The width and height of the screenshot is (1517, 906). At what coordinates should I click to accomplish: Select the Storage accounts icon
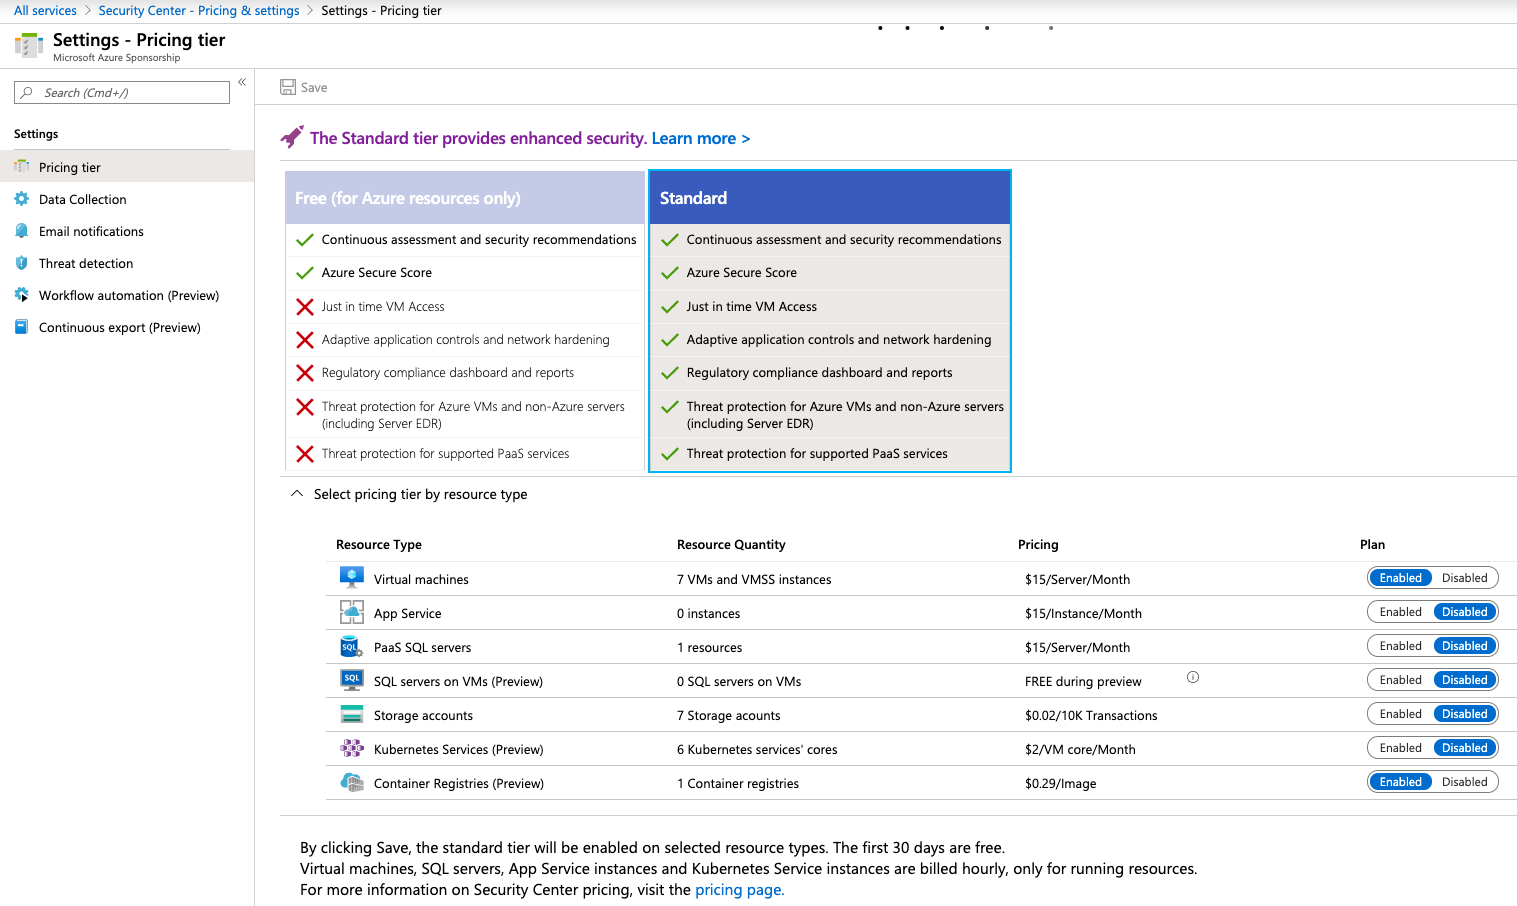351,713
